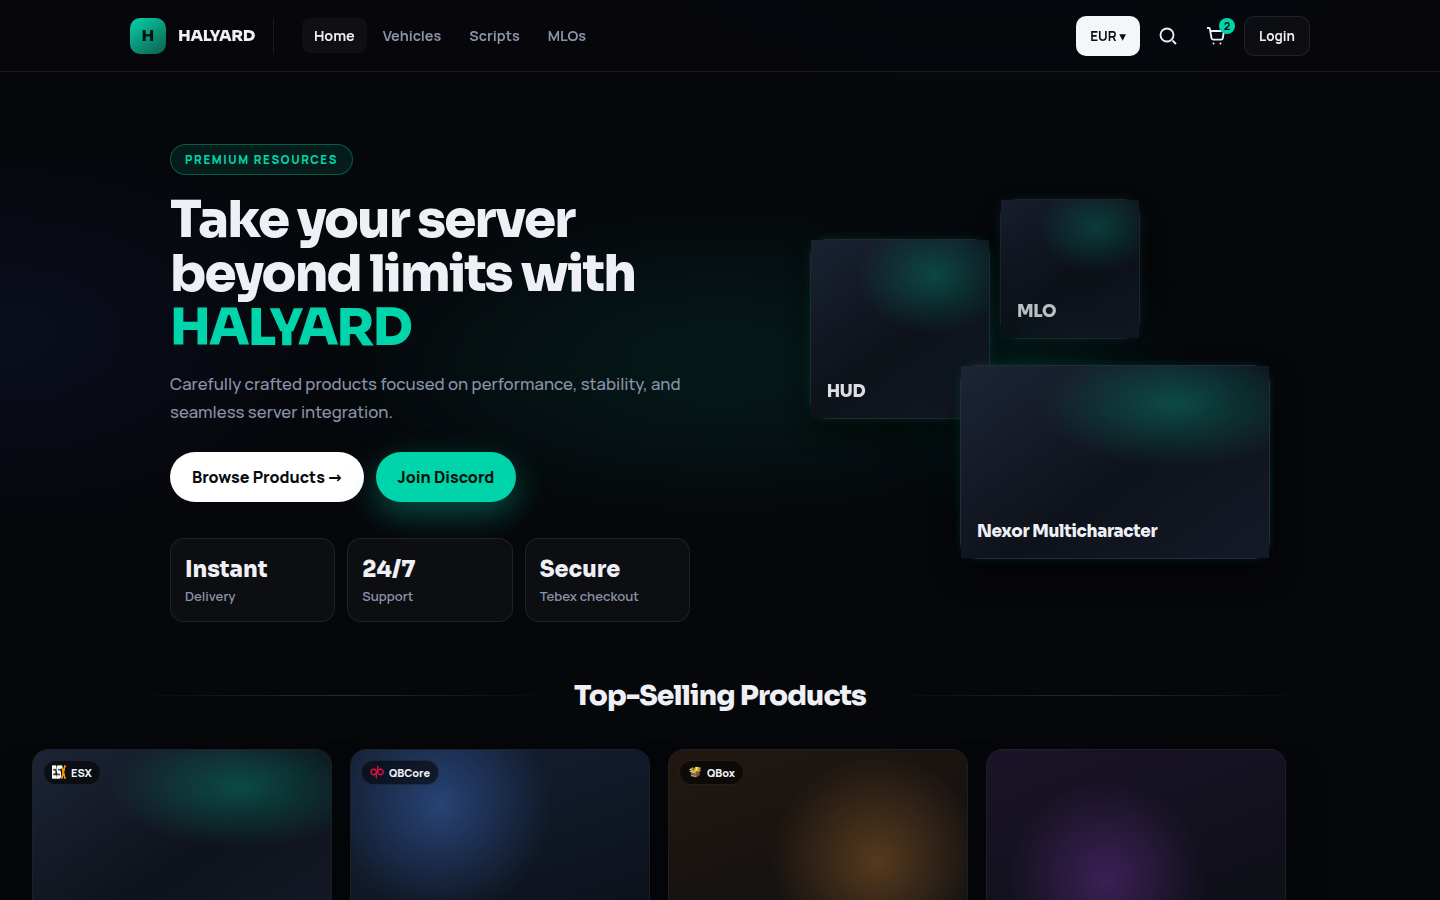Click the QBCore framework badge
The height and width of the screenshot is (900, 1440).
(x=400, y=773)
